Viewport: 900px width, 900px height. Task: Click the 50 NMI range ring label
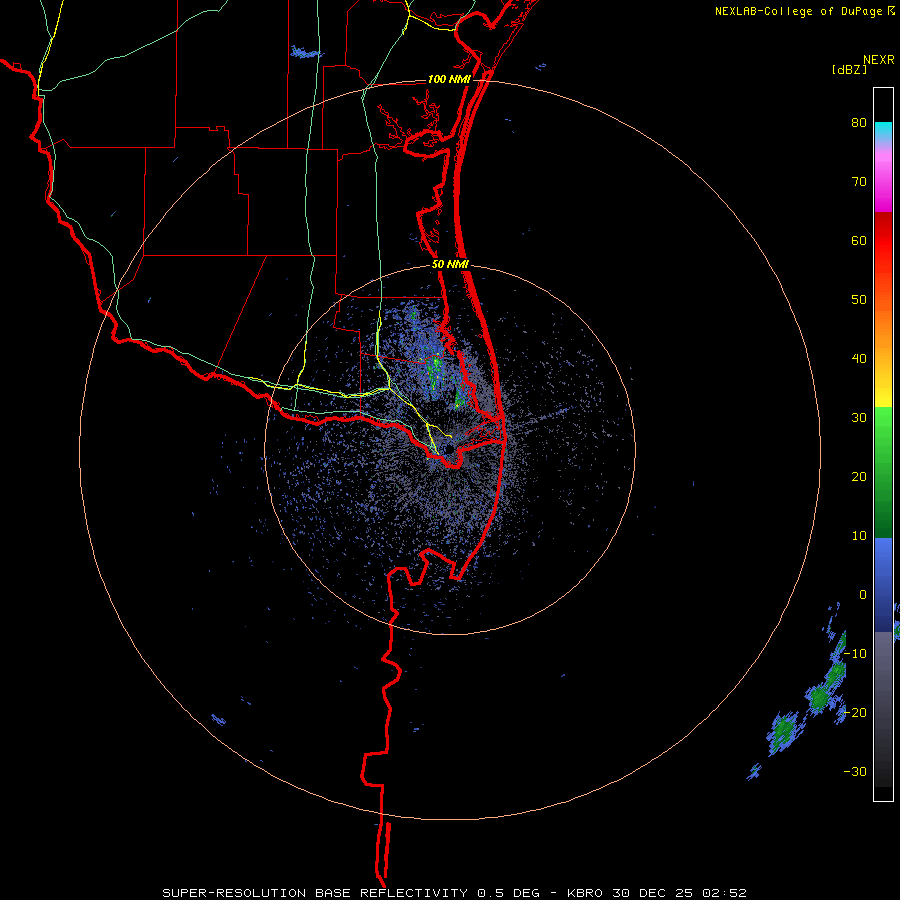point(450,265)
